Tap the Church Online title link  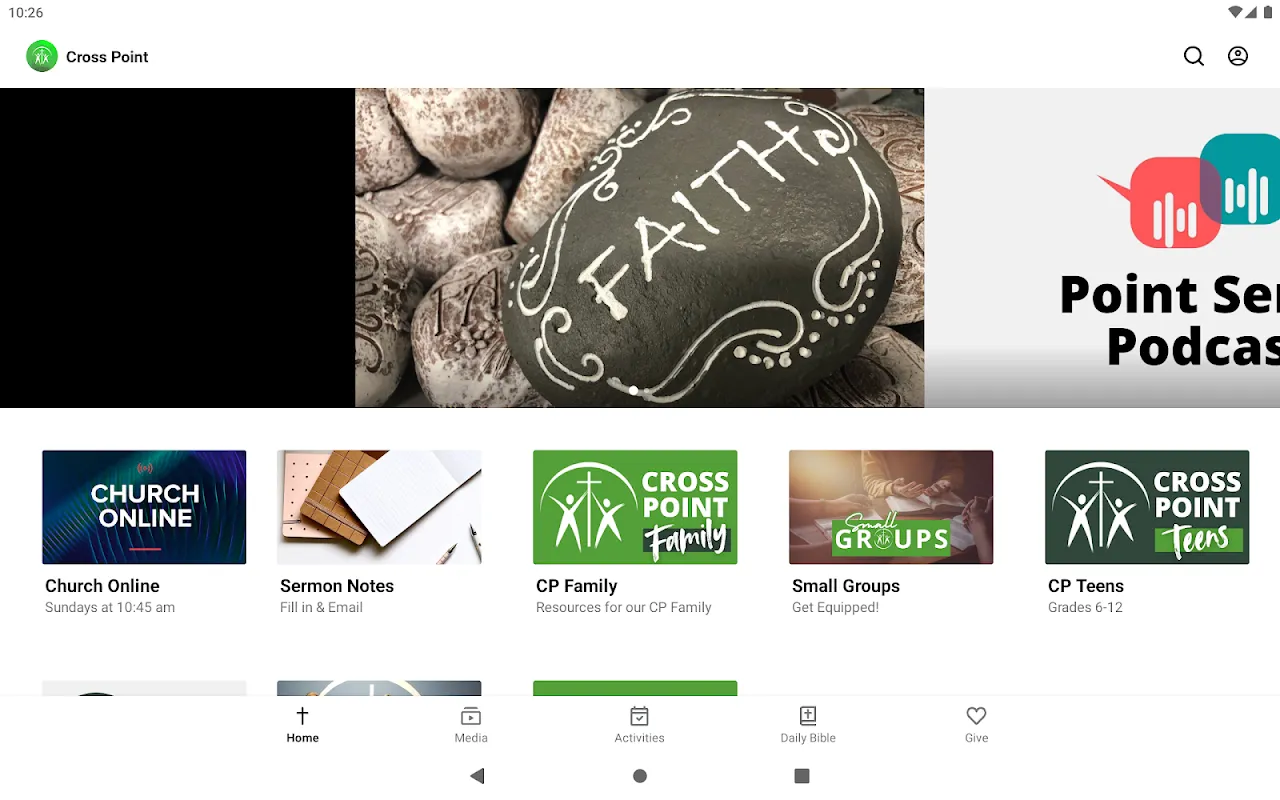102,586
